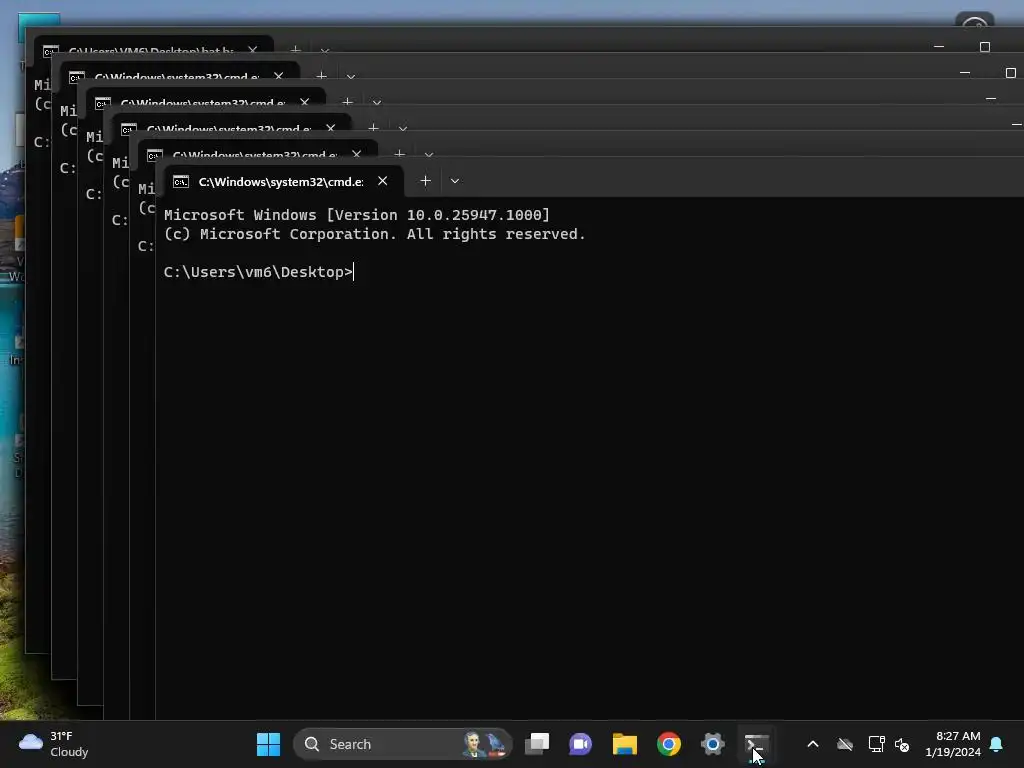Maximize the rearmost bat.b terminal window

click(985, 47)
